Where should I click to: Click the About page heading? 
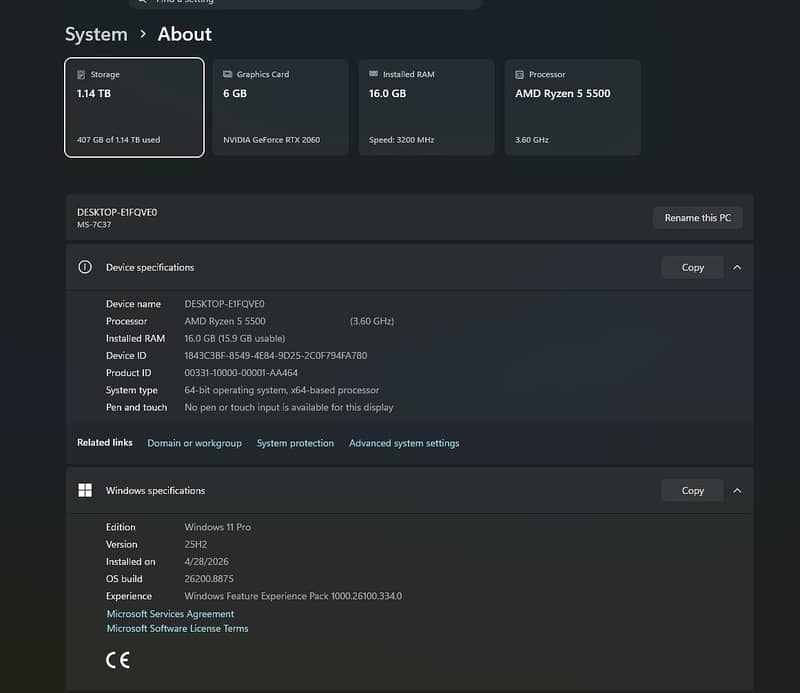coord(185,34)
